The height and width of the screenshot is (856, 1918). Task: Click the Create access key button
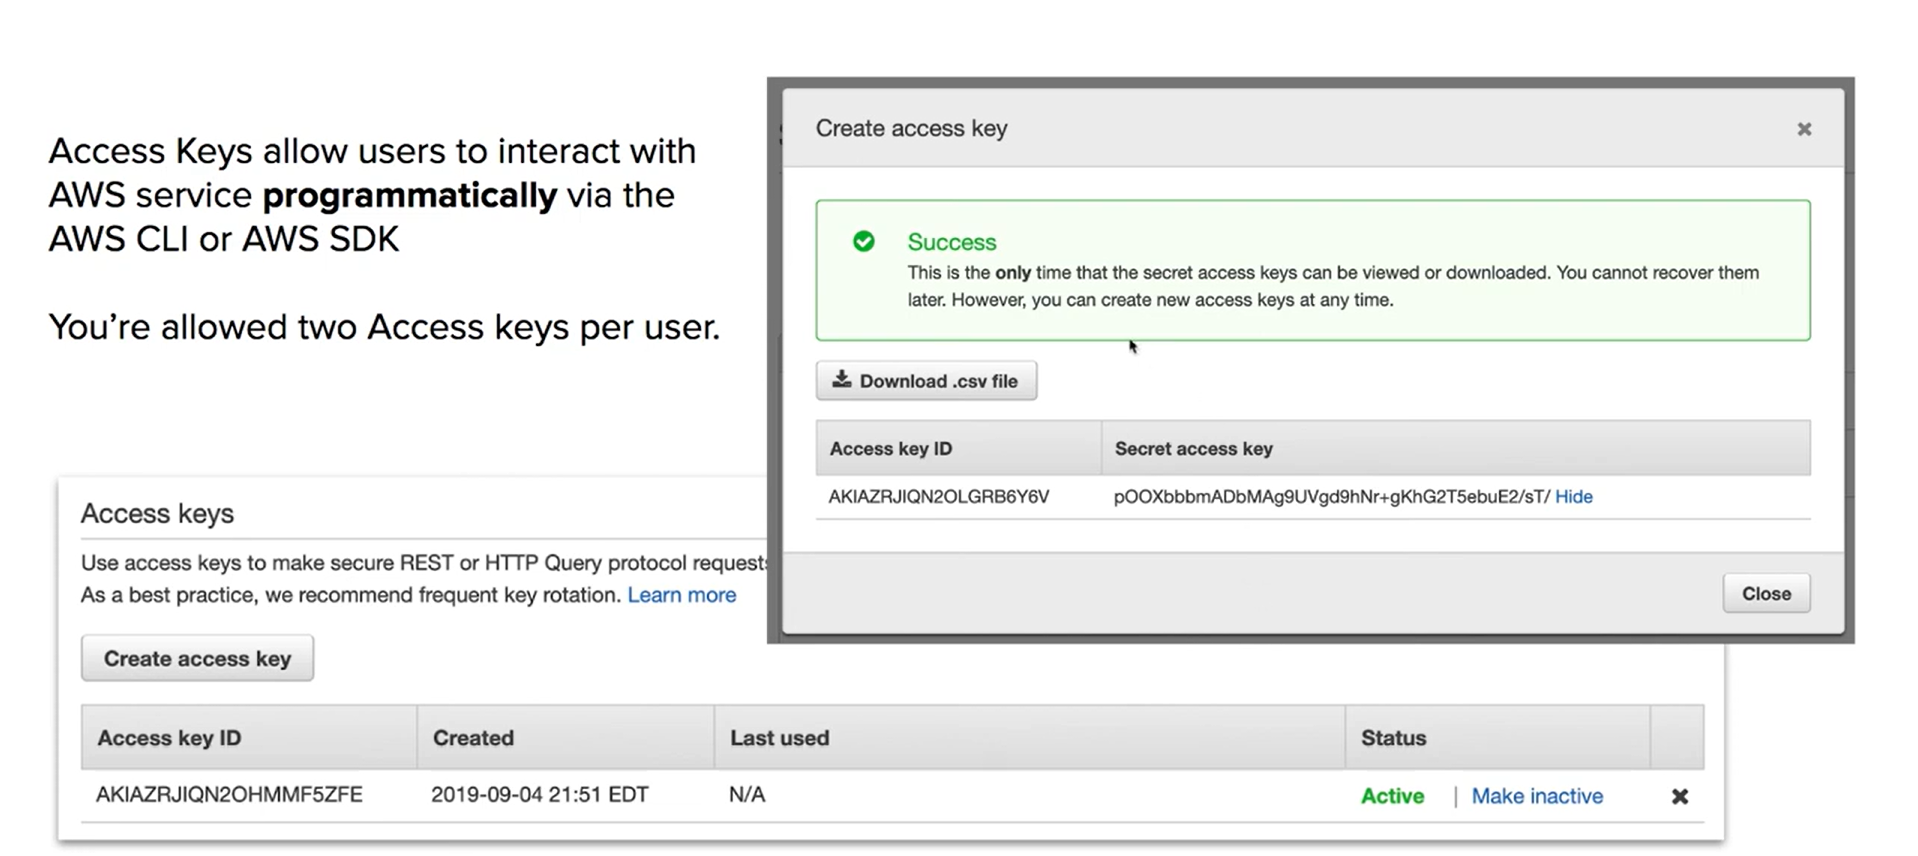pyautogui.click(x=197, y=658)
